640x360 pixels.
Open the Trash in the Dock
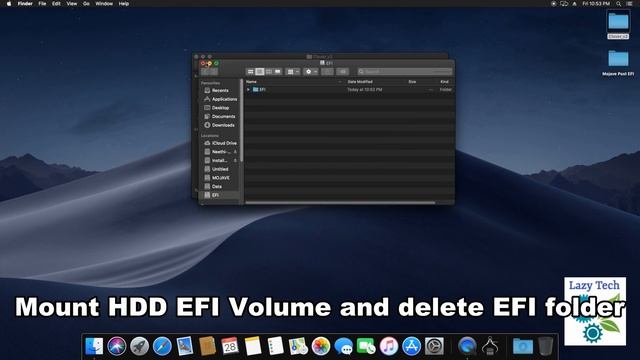(545, 346)
